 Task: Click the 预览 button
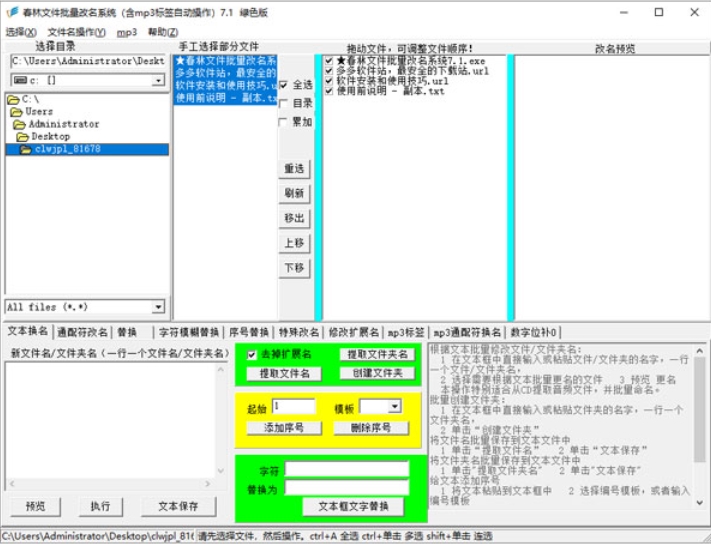point(35,506)
